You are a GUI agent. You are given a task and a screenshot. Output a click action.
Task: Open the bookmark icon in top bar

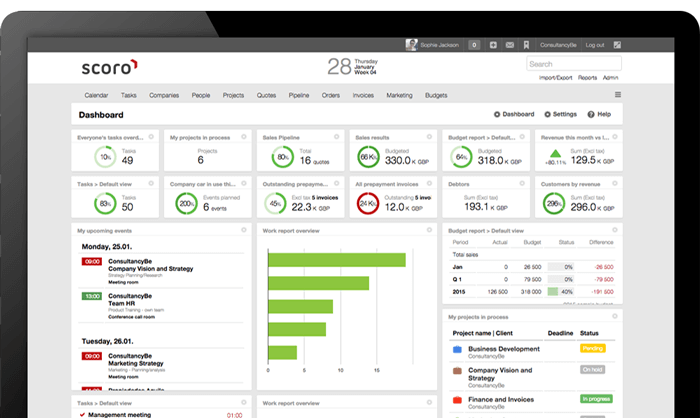526,45
